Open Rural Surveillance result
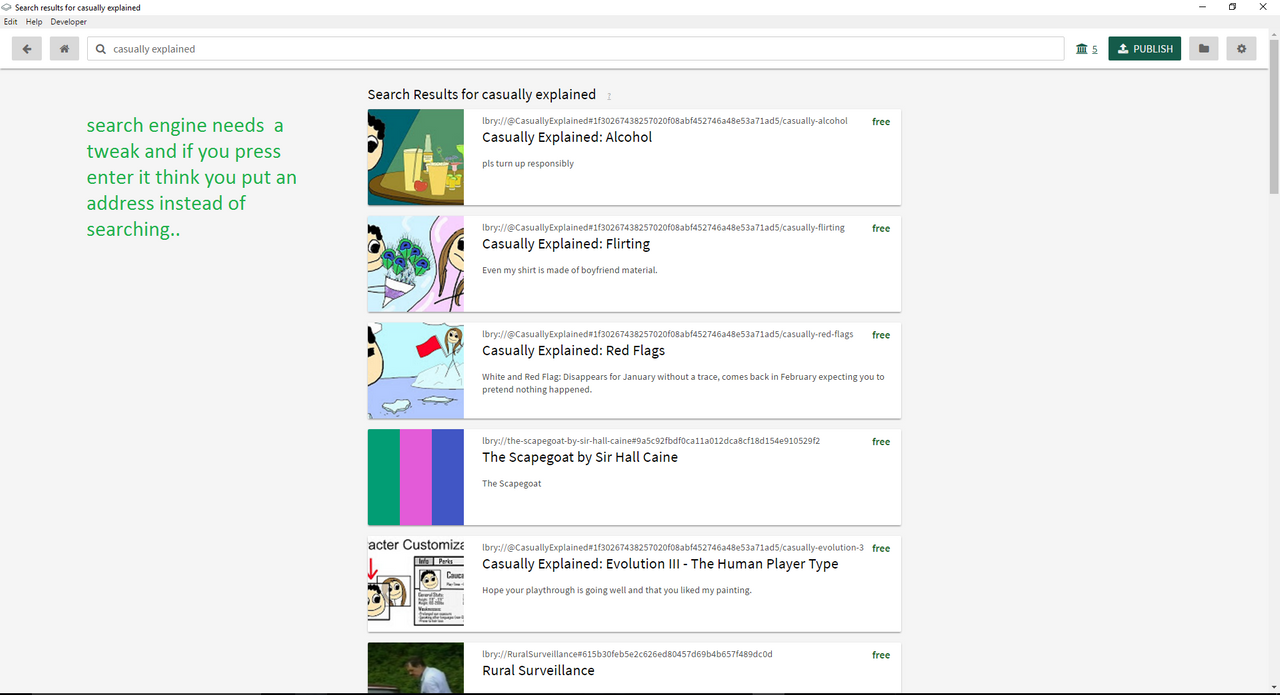The width and height of the screenshot is (1280, 695). click(538, 671)
